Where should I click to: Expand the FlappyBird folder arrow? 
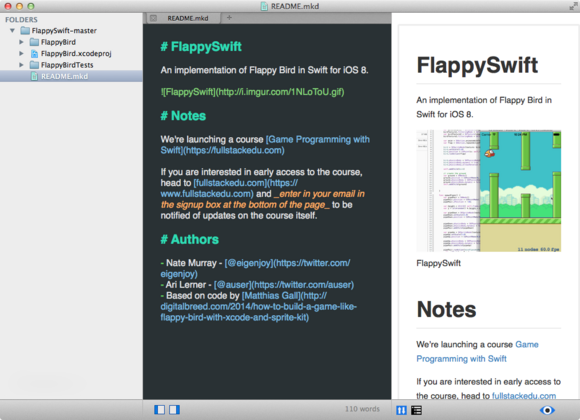point(21,42)
